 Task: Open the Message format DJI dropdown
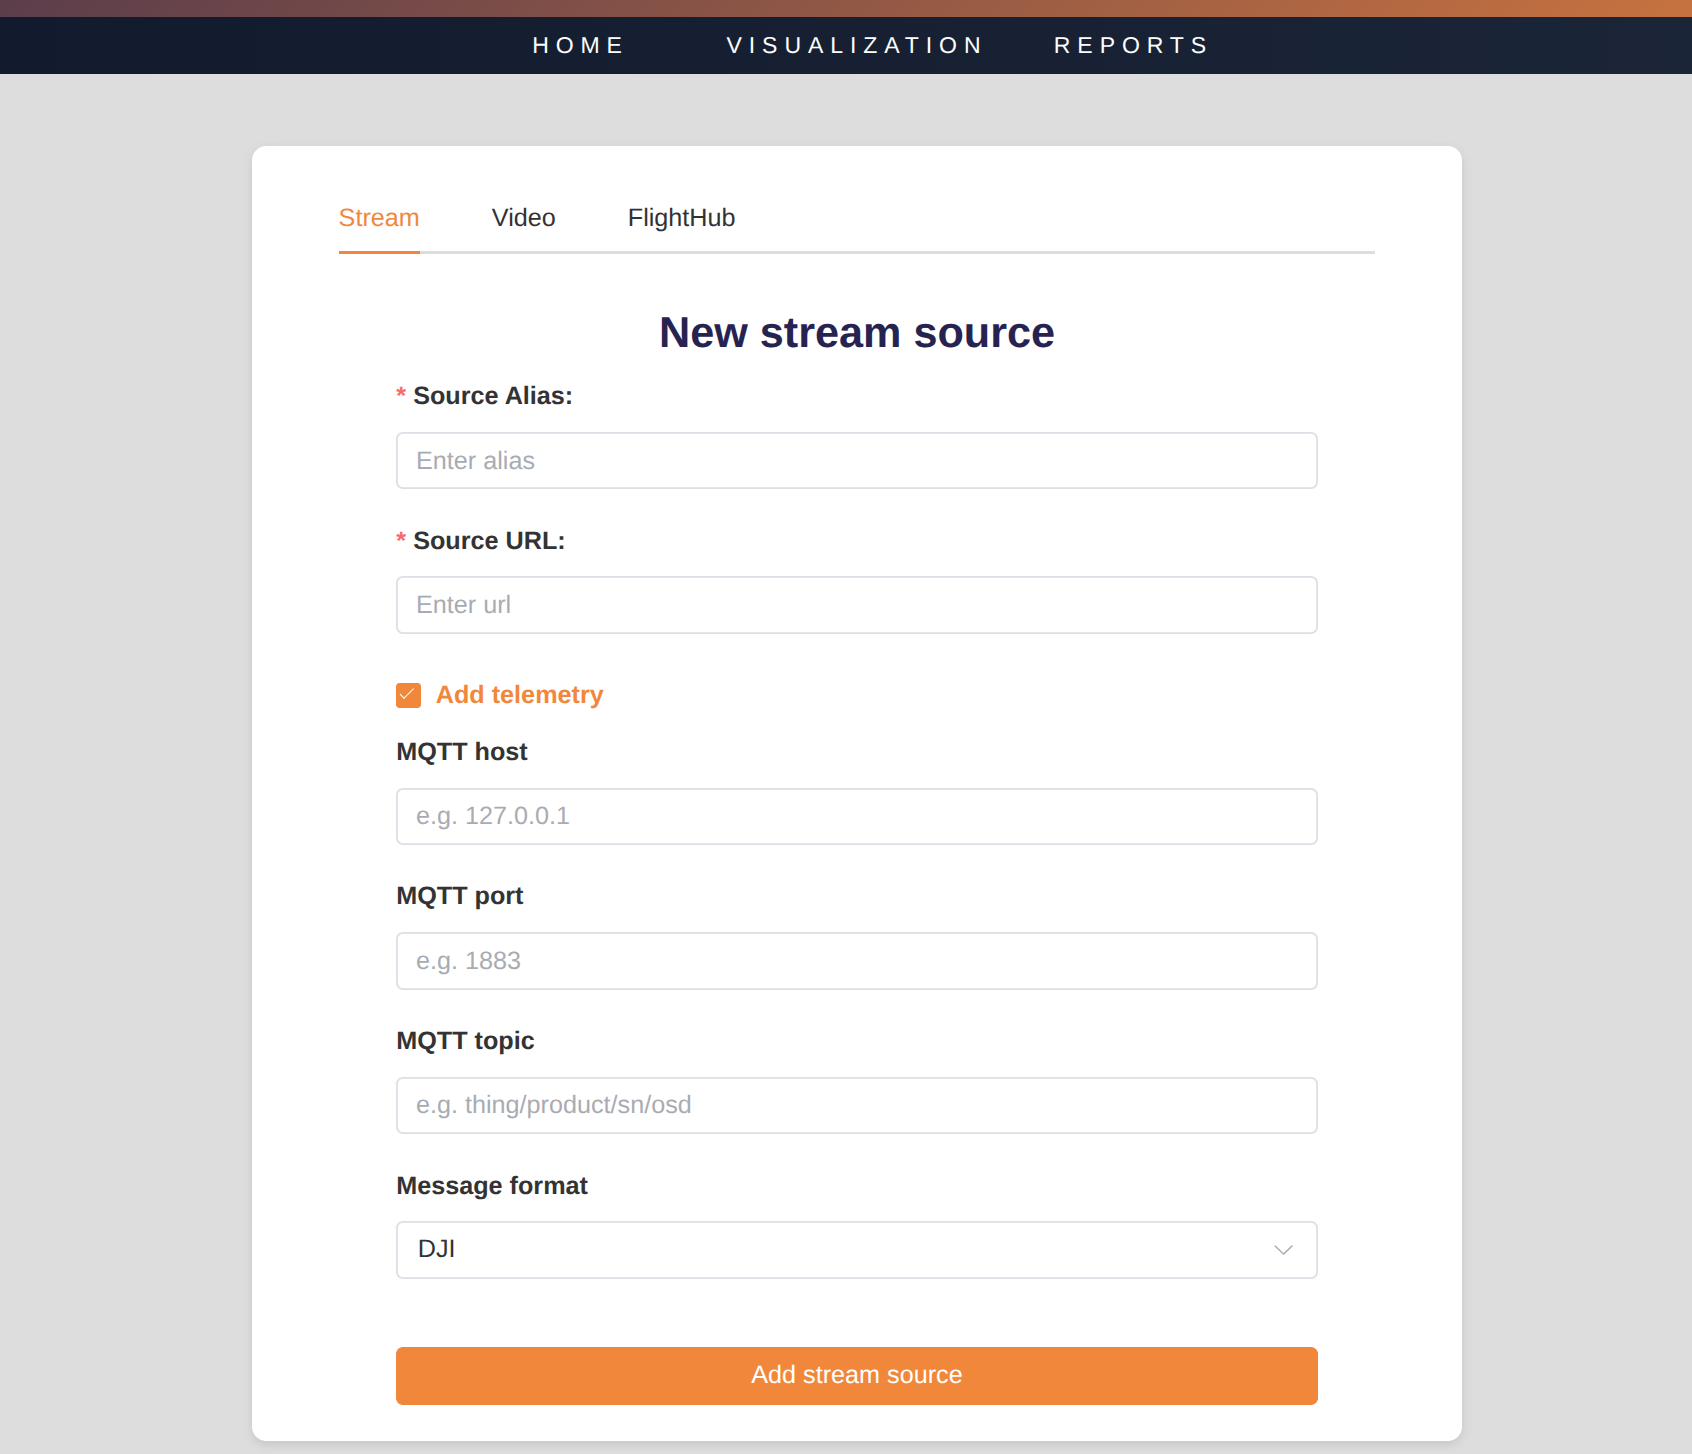[855, 1249]
